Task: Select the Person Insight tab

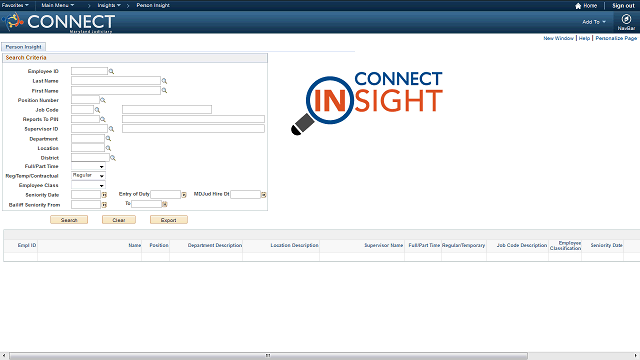Action: coord(23,47)
